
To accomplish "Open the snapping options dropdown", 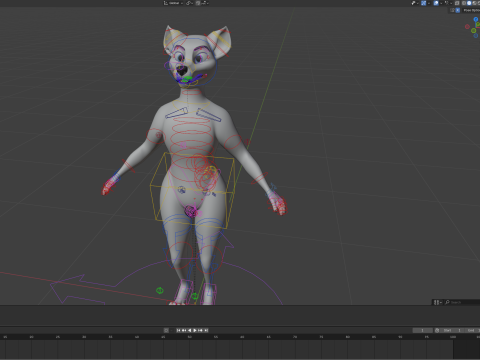I will click(x=205, y=3).
